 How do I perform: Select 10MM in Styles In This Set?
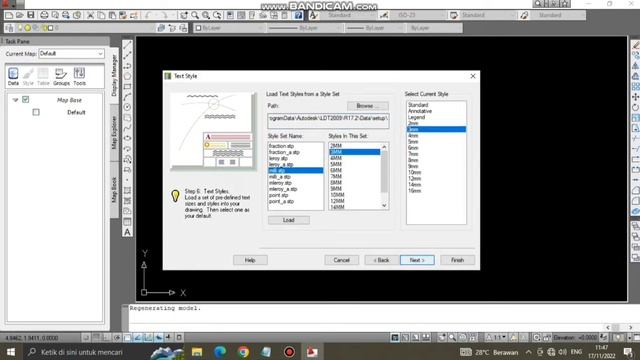(x=337, y=195)
